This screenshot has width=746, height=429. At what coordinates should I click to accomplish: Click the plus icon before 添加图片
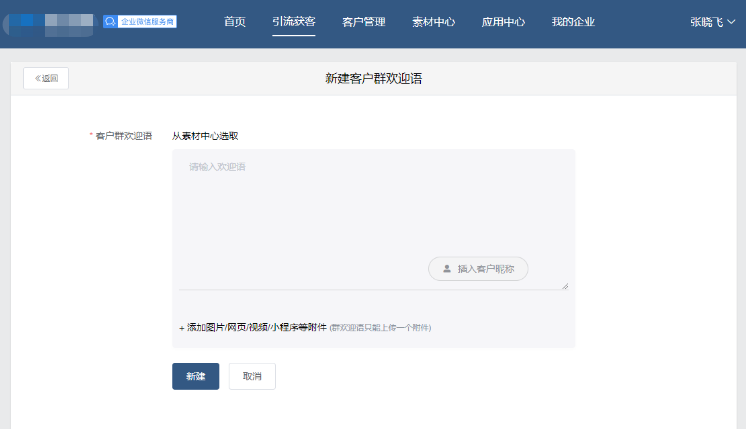pos(181,327)
